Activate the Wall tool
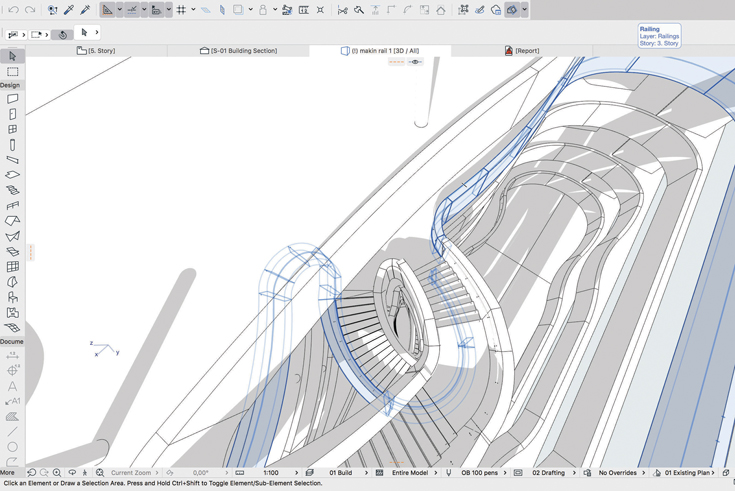The image size is (735, 491). click(x=12, y=99)
